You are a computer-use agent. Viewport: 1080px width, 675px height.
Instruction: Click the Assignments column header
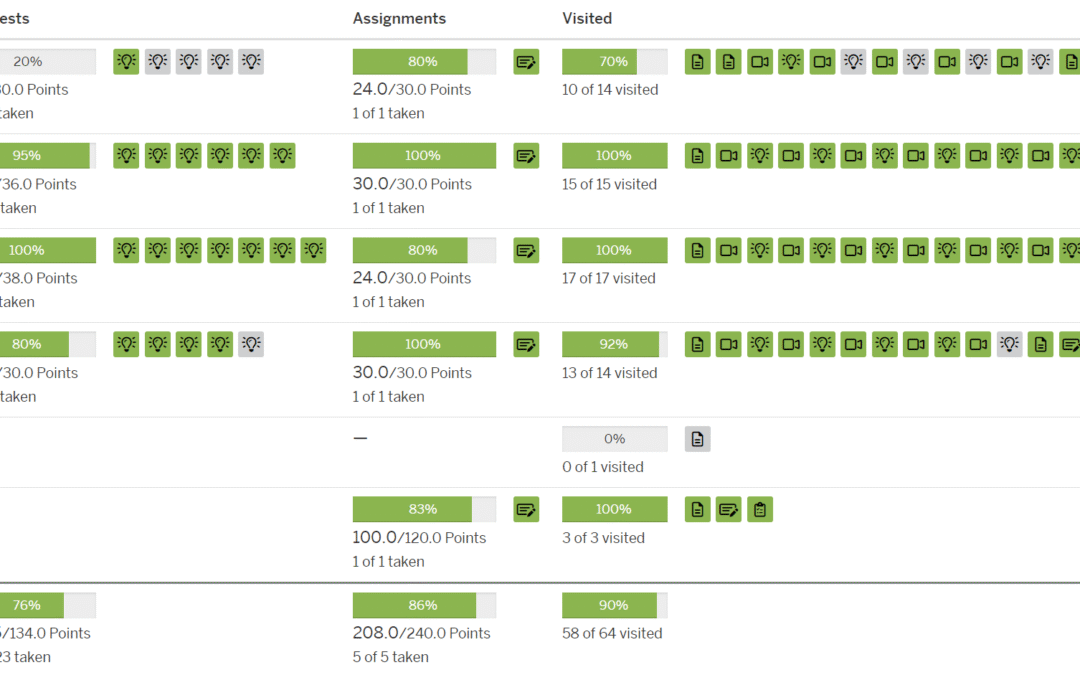(399, 18)
